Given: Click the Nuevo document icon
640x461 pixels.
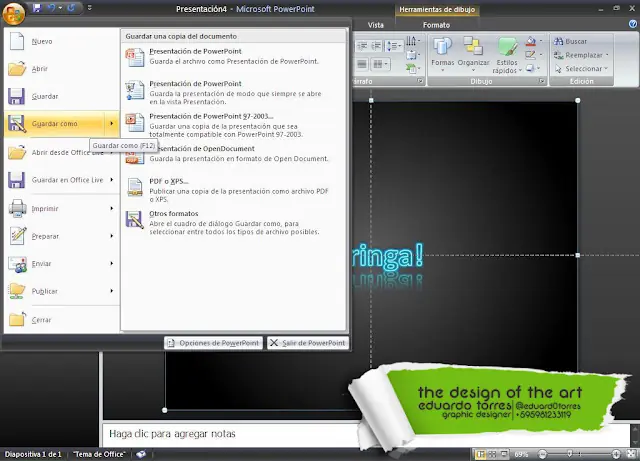Looking at the screenshot, I should pos(17,42).
